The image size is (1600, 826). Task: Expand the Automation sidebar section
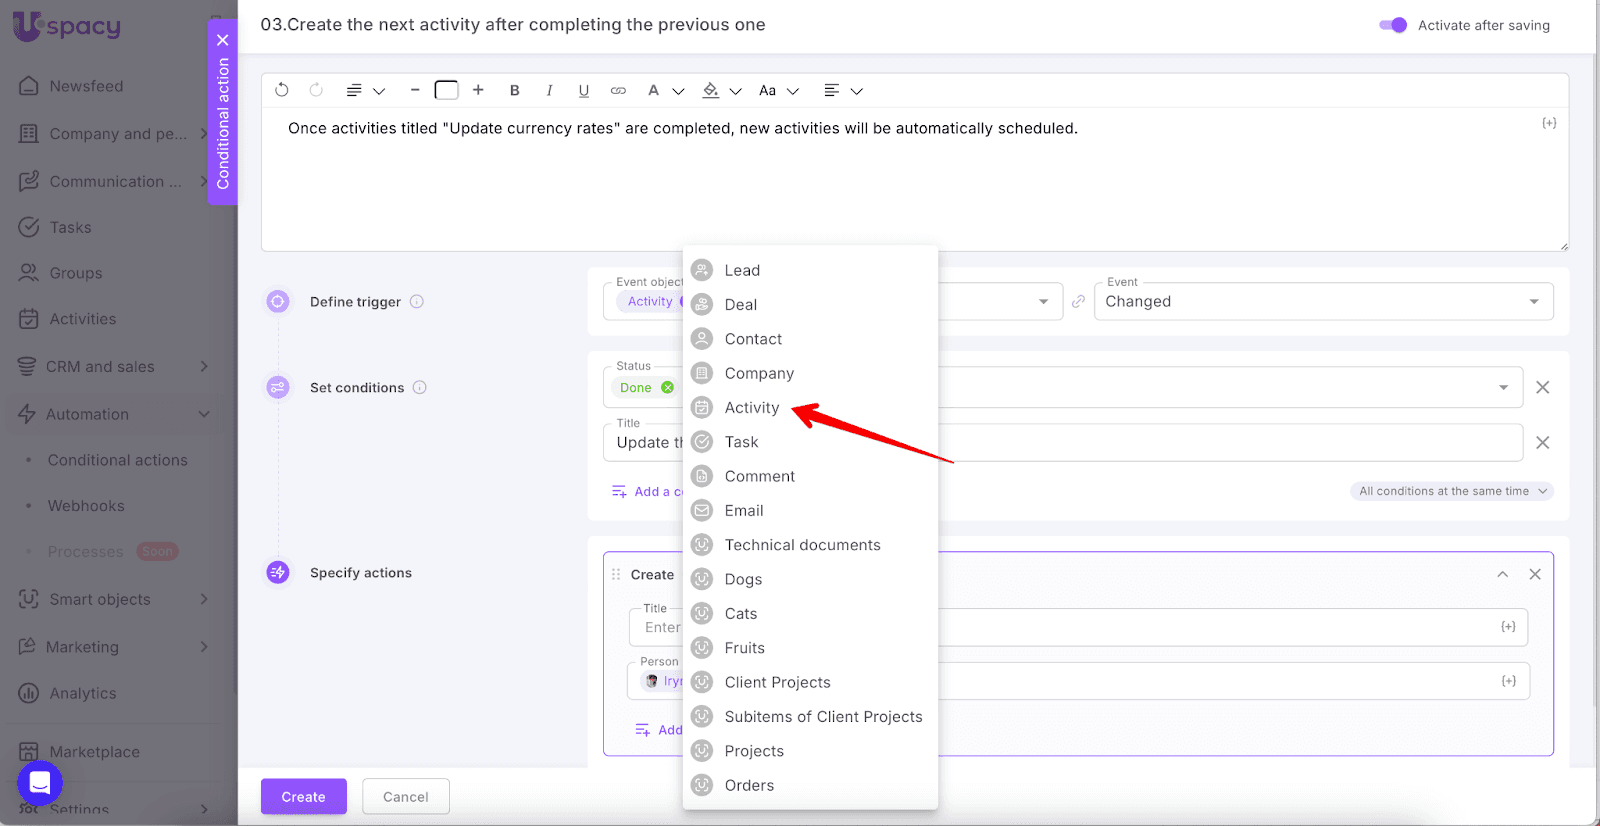204,414
